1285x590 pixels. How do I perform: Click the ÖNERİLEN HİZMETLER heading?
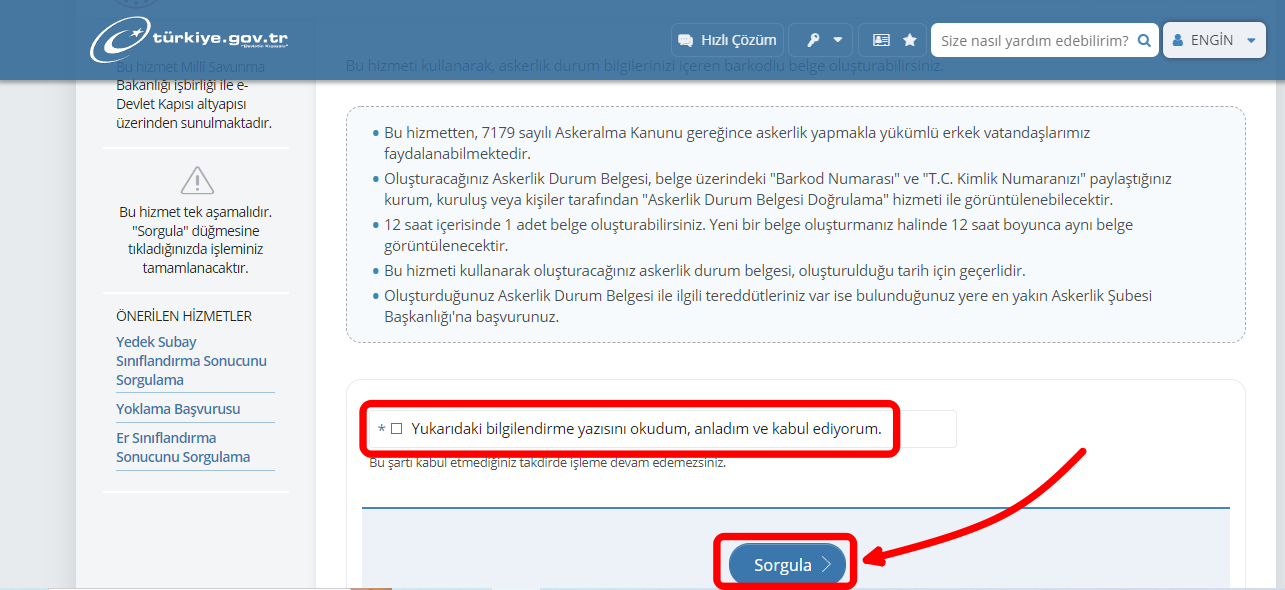[x=184, y=316]
